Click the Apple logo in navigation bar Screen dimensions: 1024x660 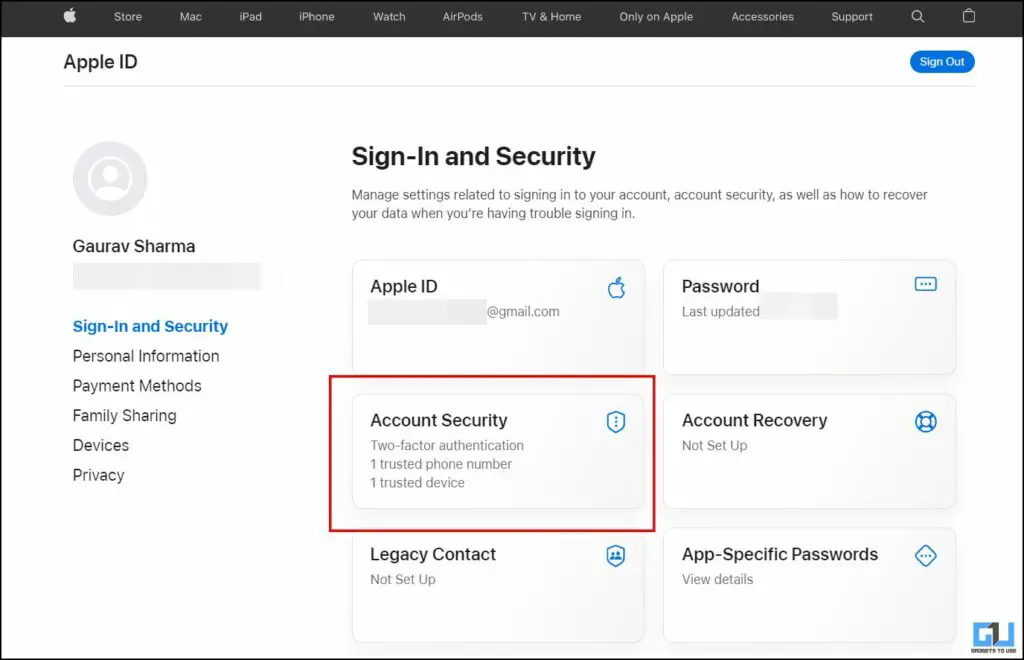[70, 16]
